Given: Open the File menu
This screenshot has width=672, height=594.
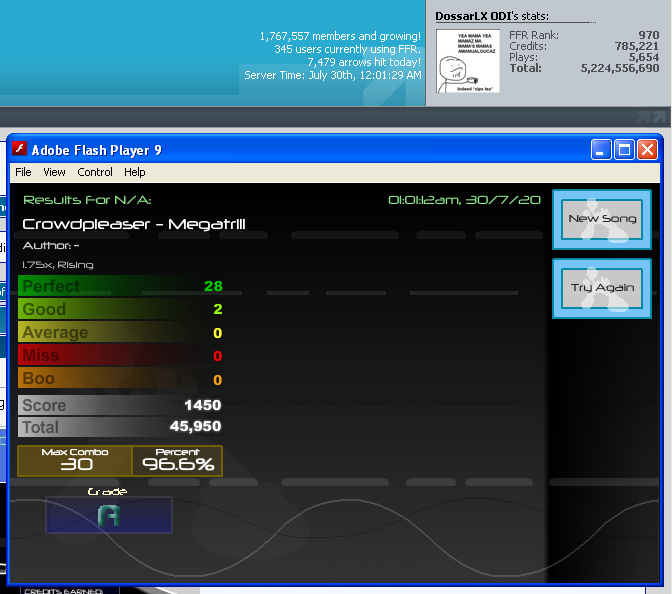Looking at the screenshot, I should (x=23, y=172).
